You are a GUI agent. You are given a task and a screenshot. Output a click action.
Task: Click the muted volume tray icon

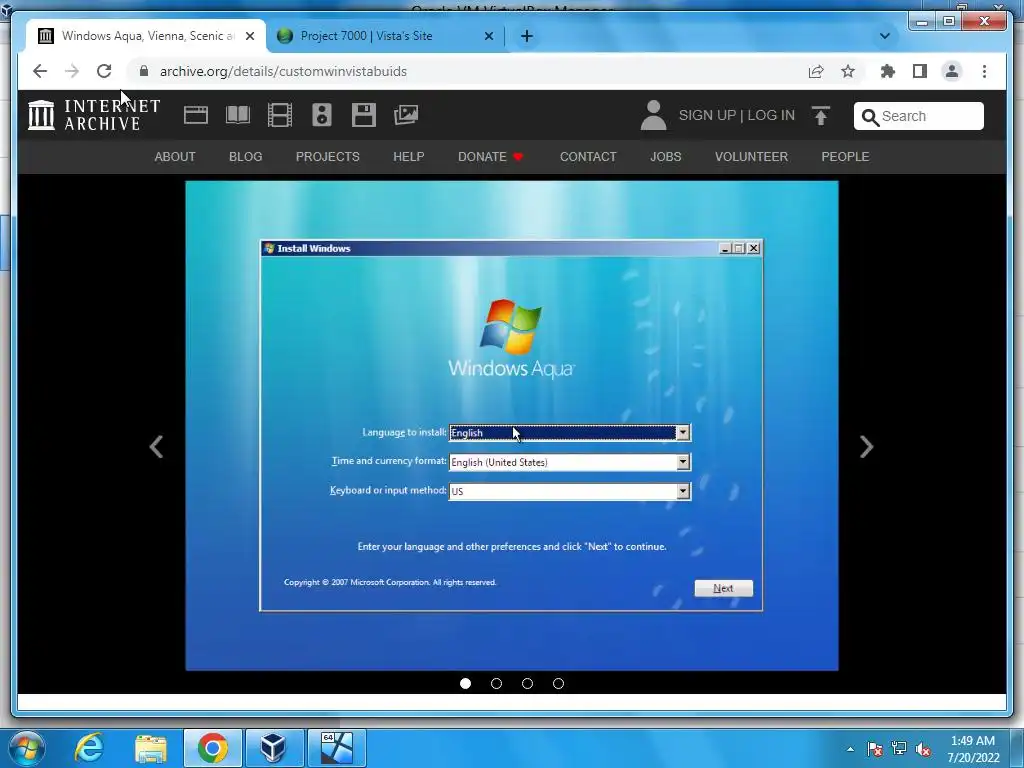click(923, 749)
